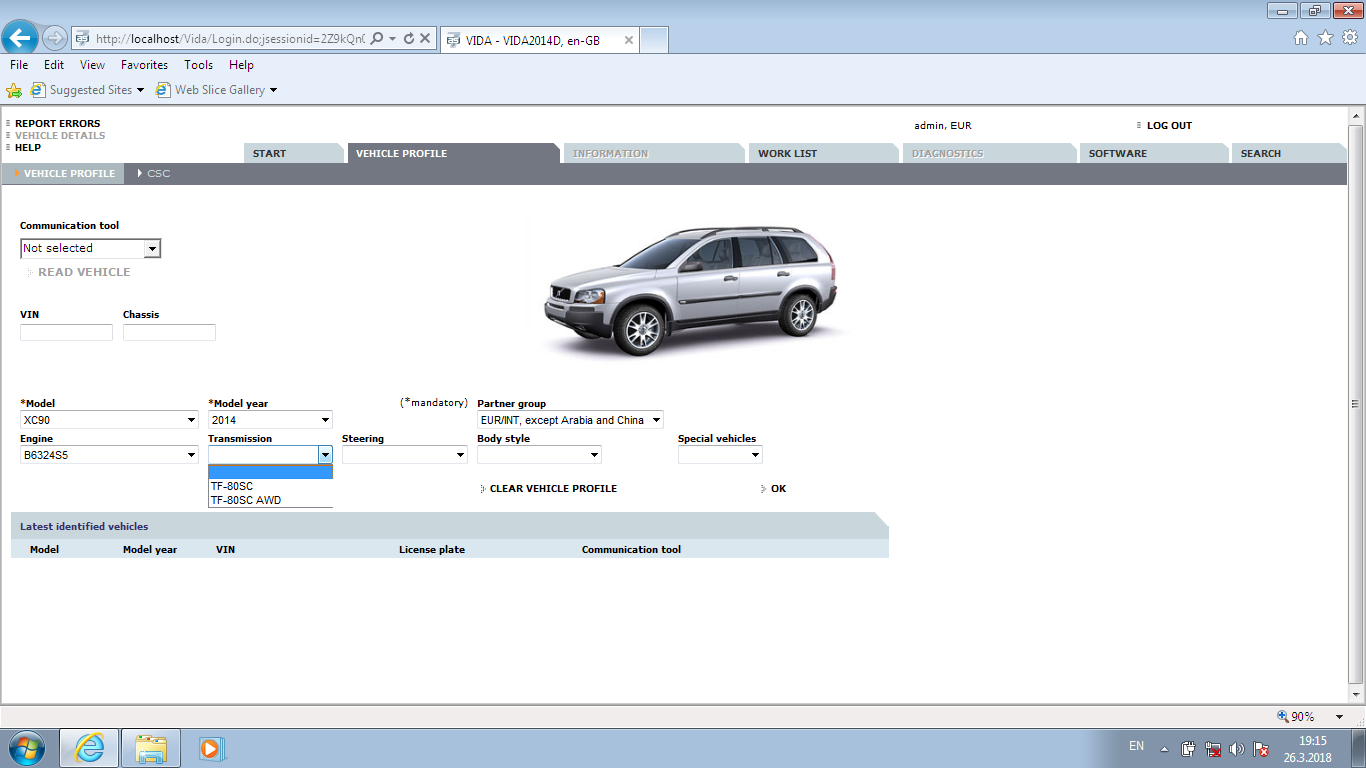The image size is (1366, 768).
Task: Collapse the Transmission dropdown arrow
Action: pyautogui.click(x=324, y=455)
